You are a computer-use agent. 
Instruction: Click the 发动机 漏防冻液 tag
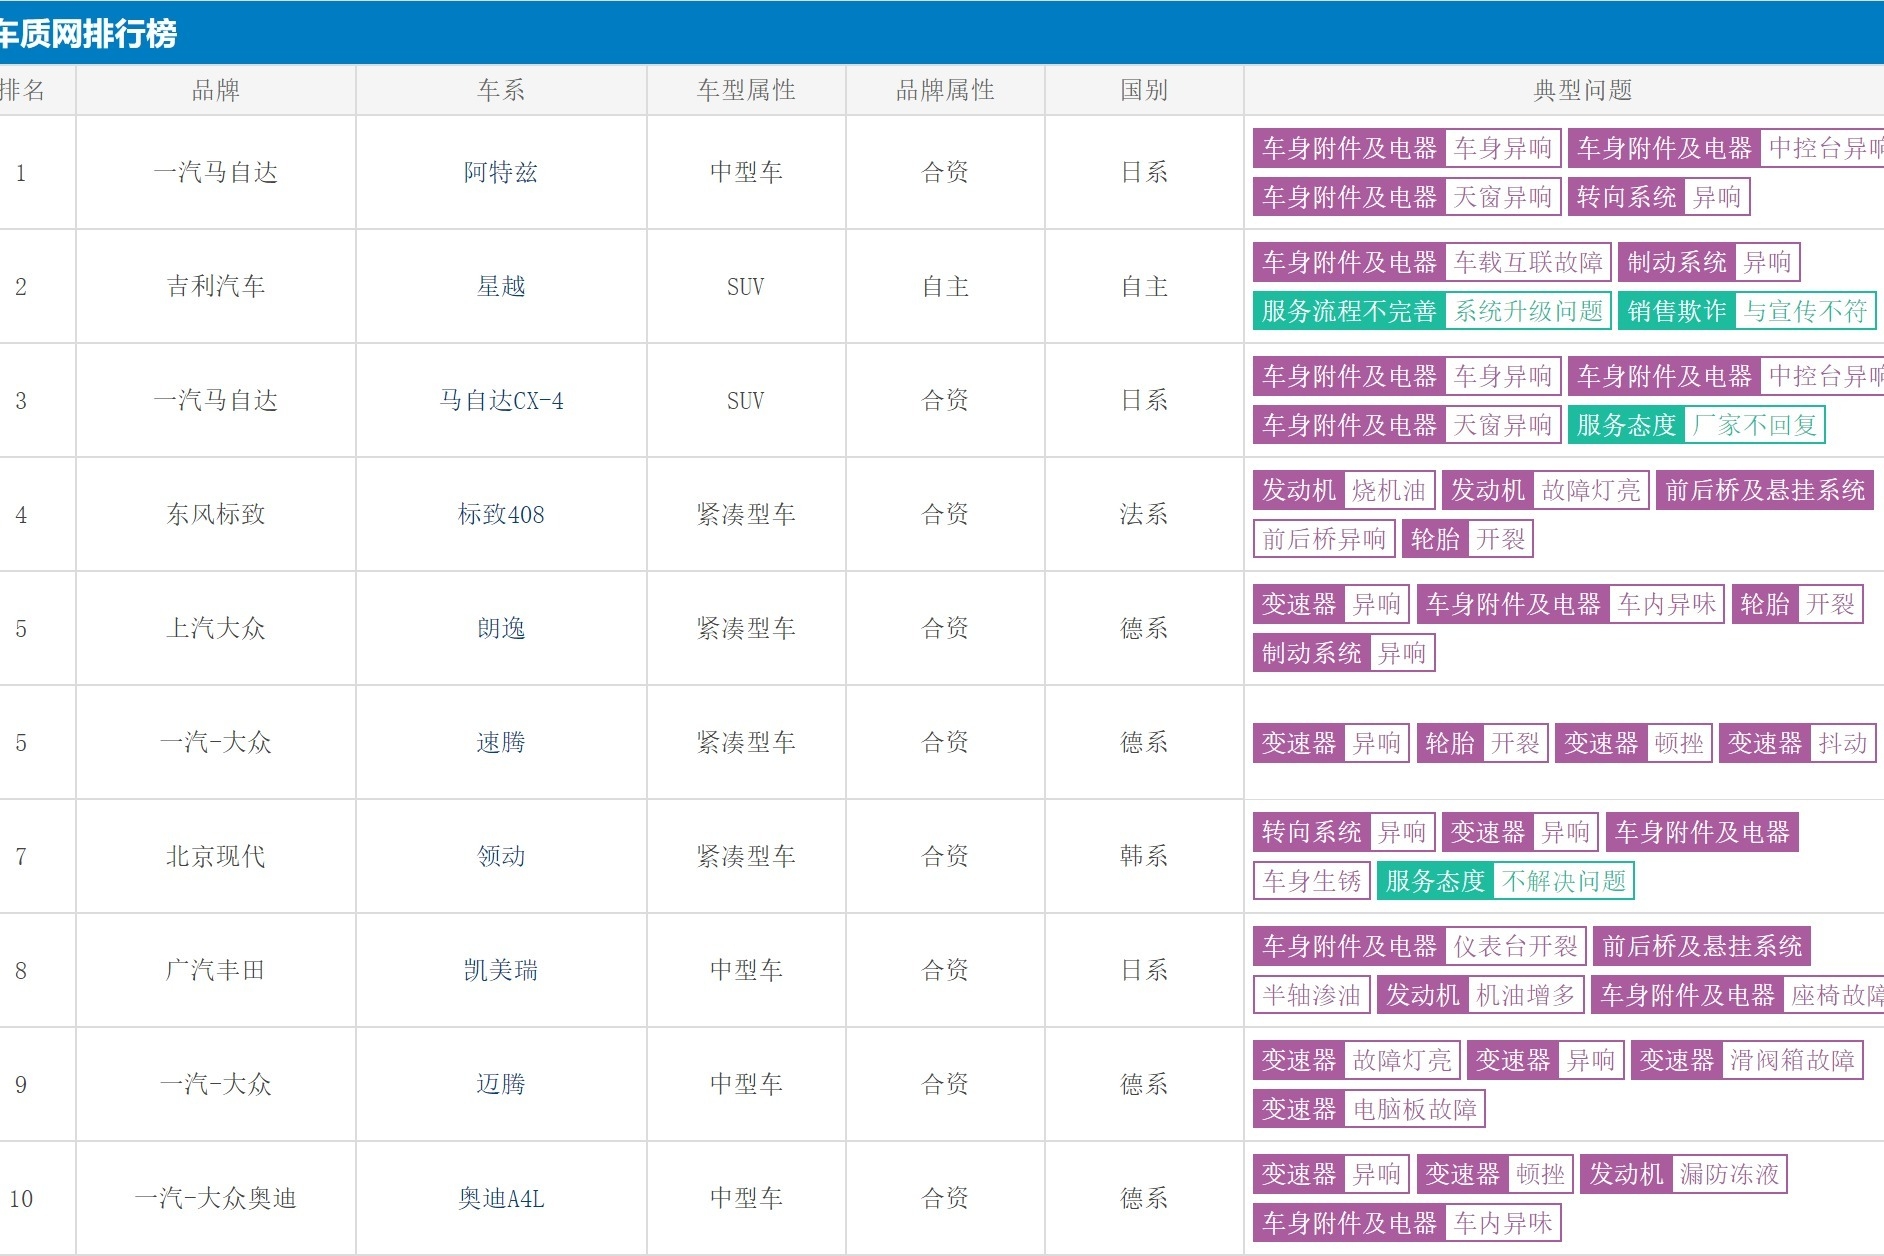pos(1684,1174)
